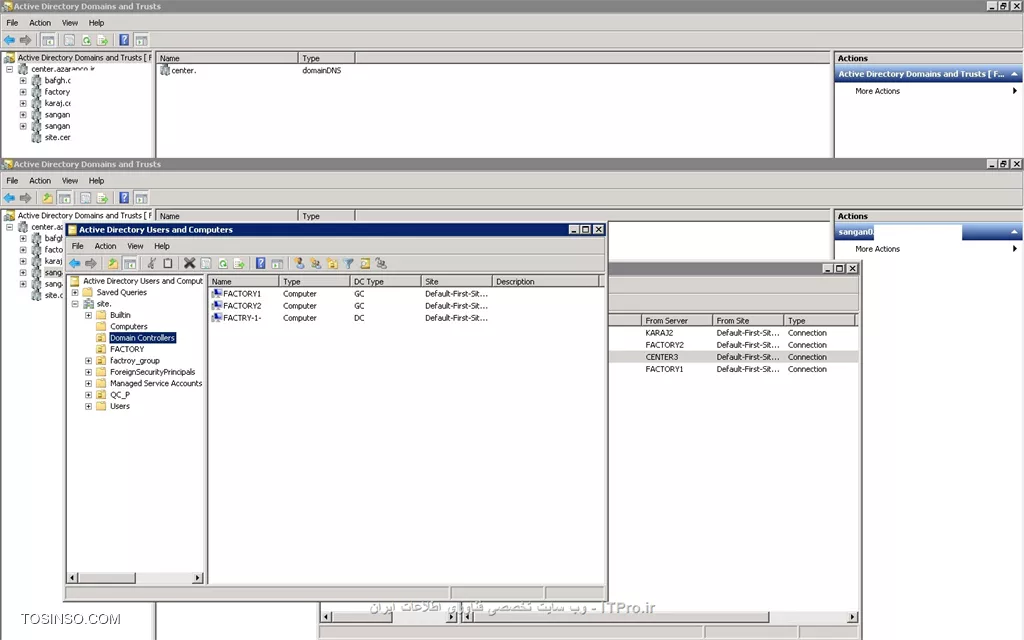Screen dimensions: 1024x640
Task: Click Help question mark in Users and Computers toolbar
Action: (x=261, y=264)
